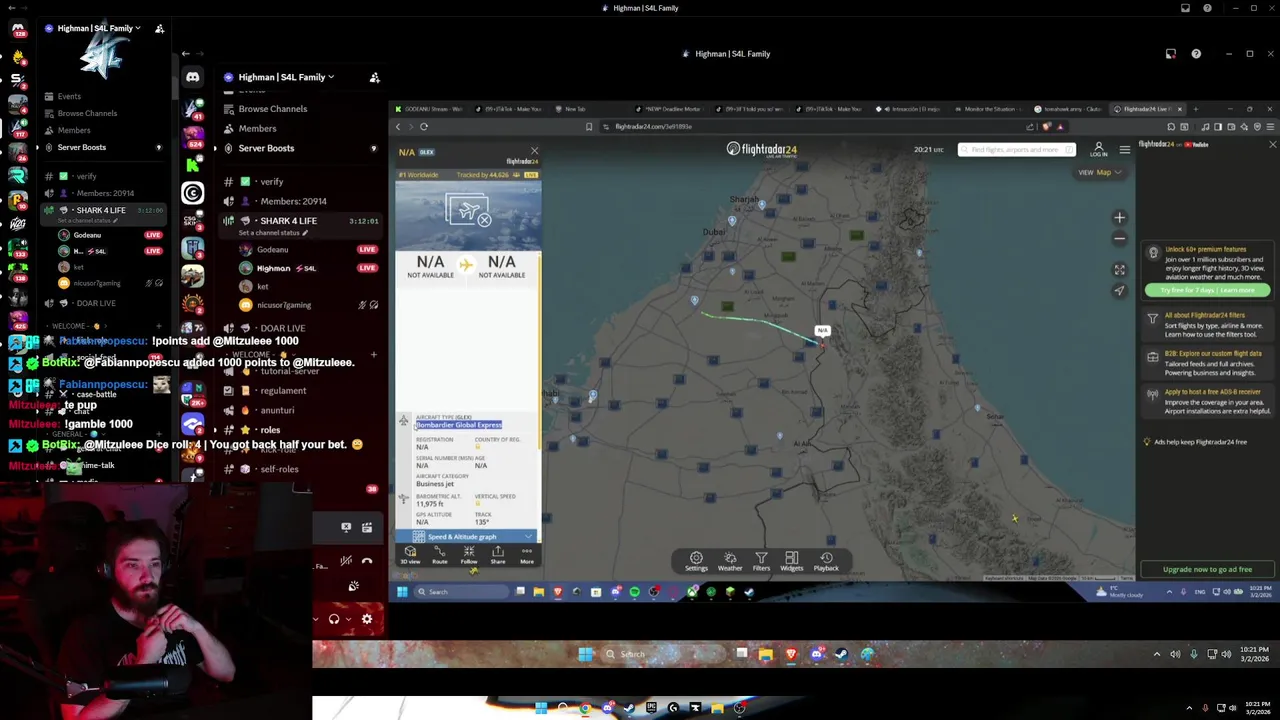Viewport: 1280px width, 720px height.
Task: Open Windows Start in inner taskbar
Action: point(402,592)
